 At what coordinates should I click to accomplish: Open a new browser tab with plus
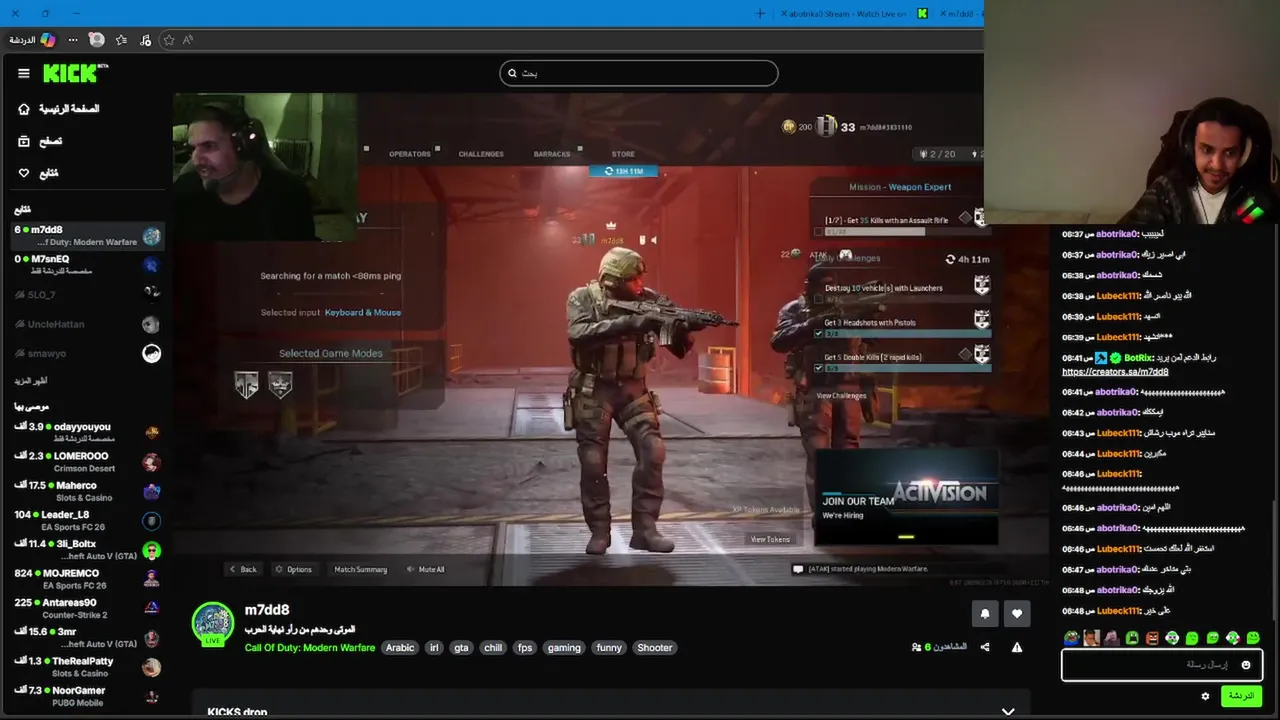(x=760, y=13)
